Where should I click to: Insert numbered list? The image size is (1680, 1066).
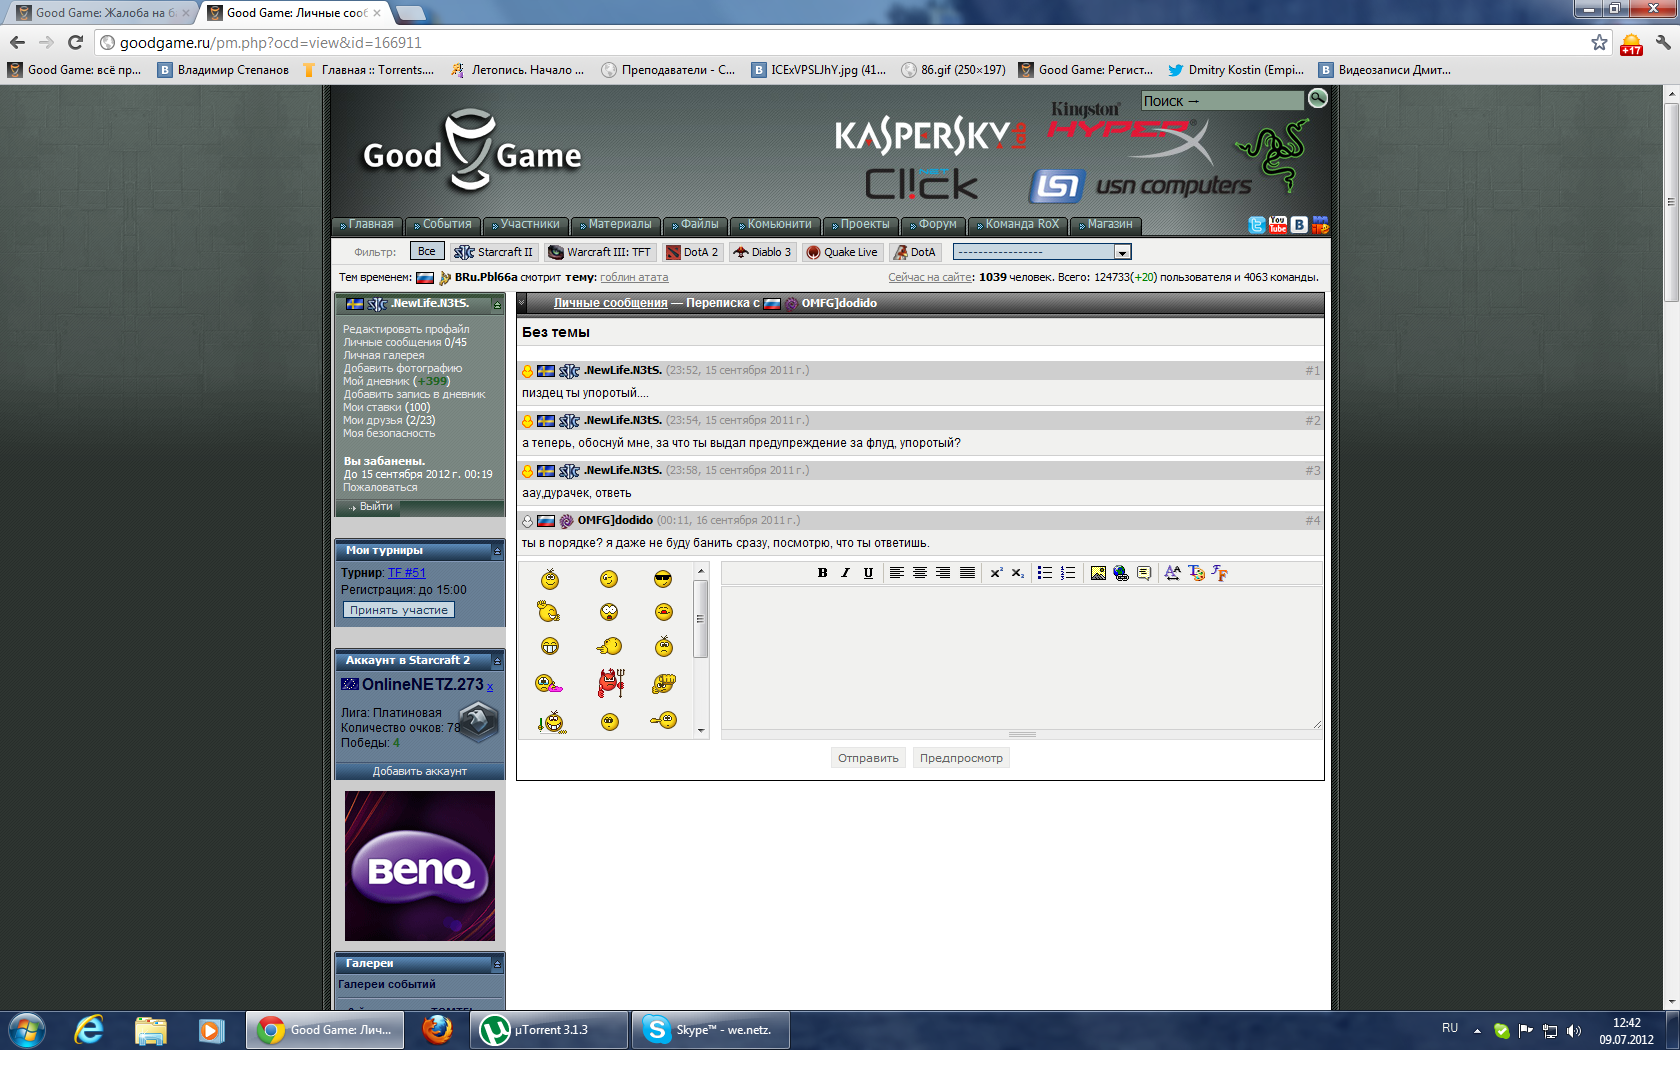[x=1068, y=573]
